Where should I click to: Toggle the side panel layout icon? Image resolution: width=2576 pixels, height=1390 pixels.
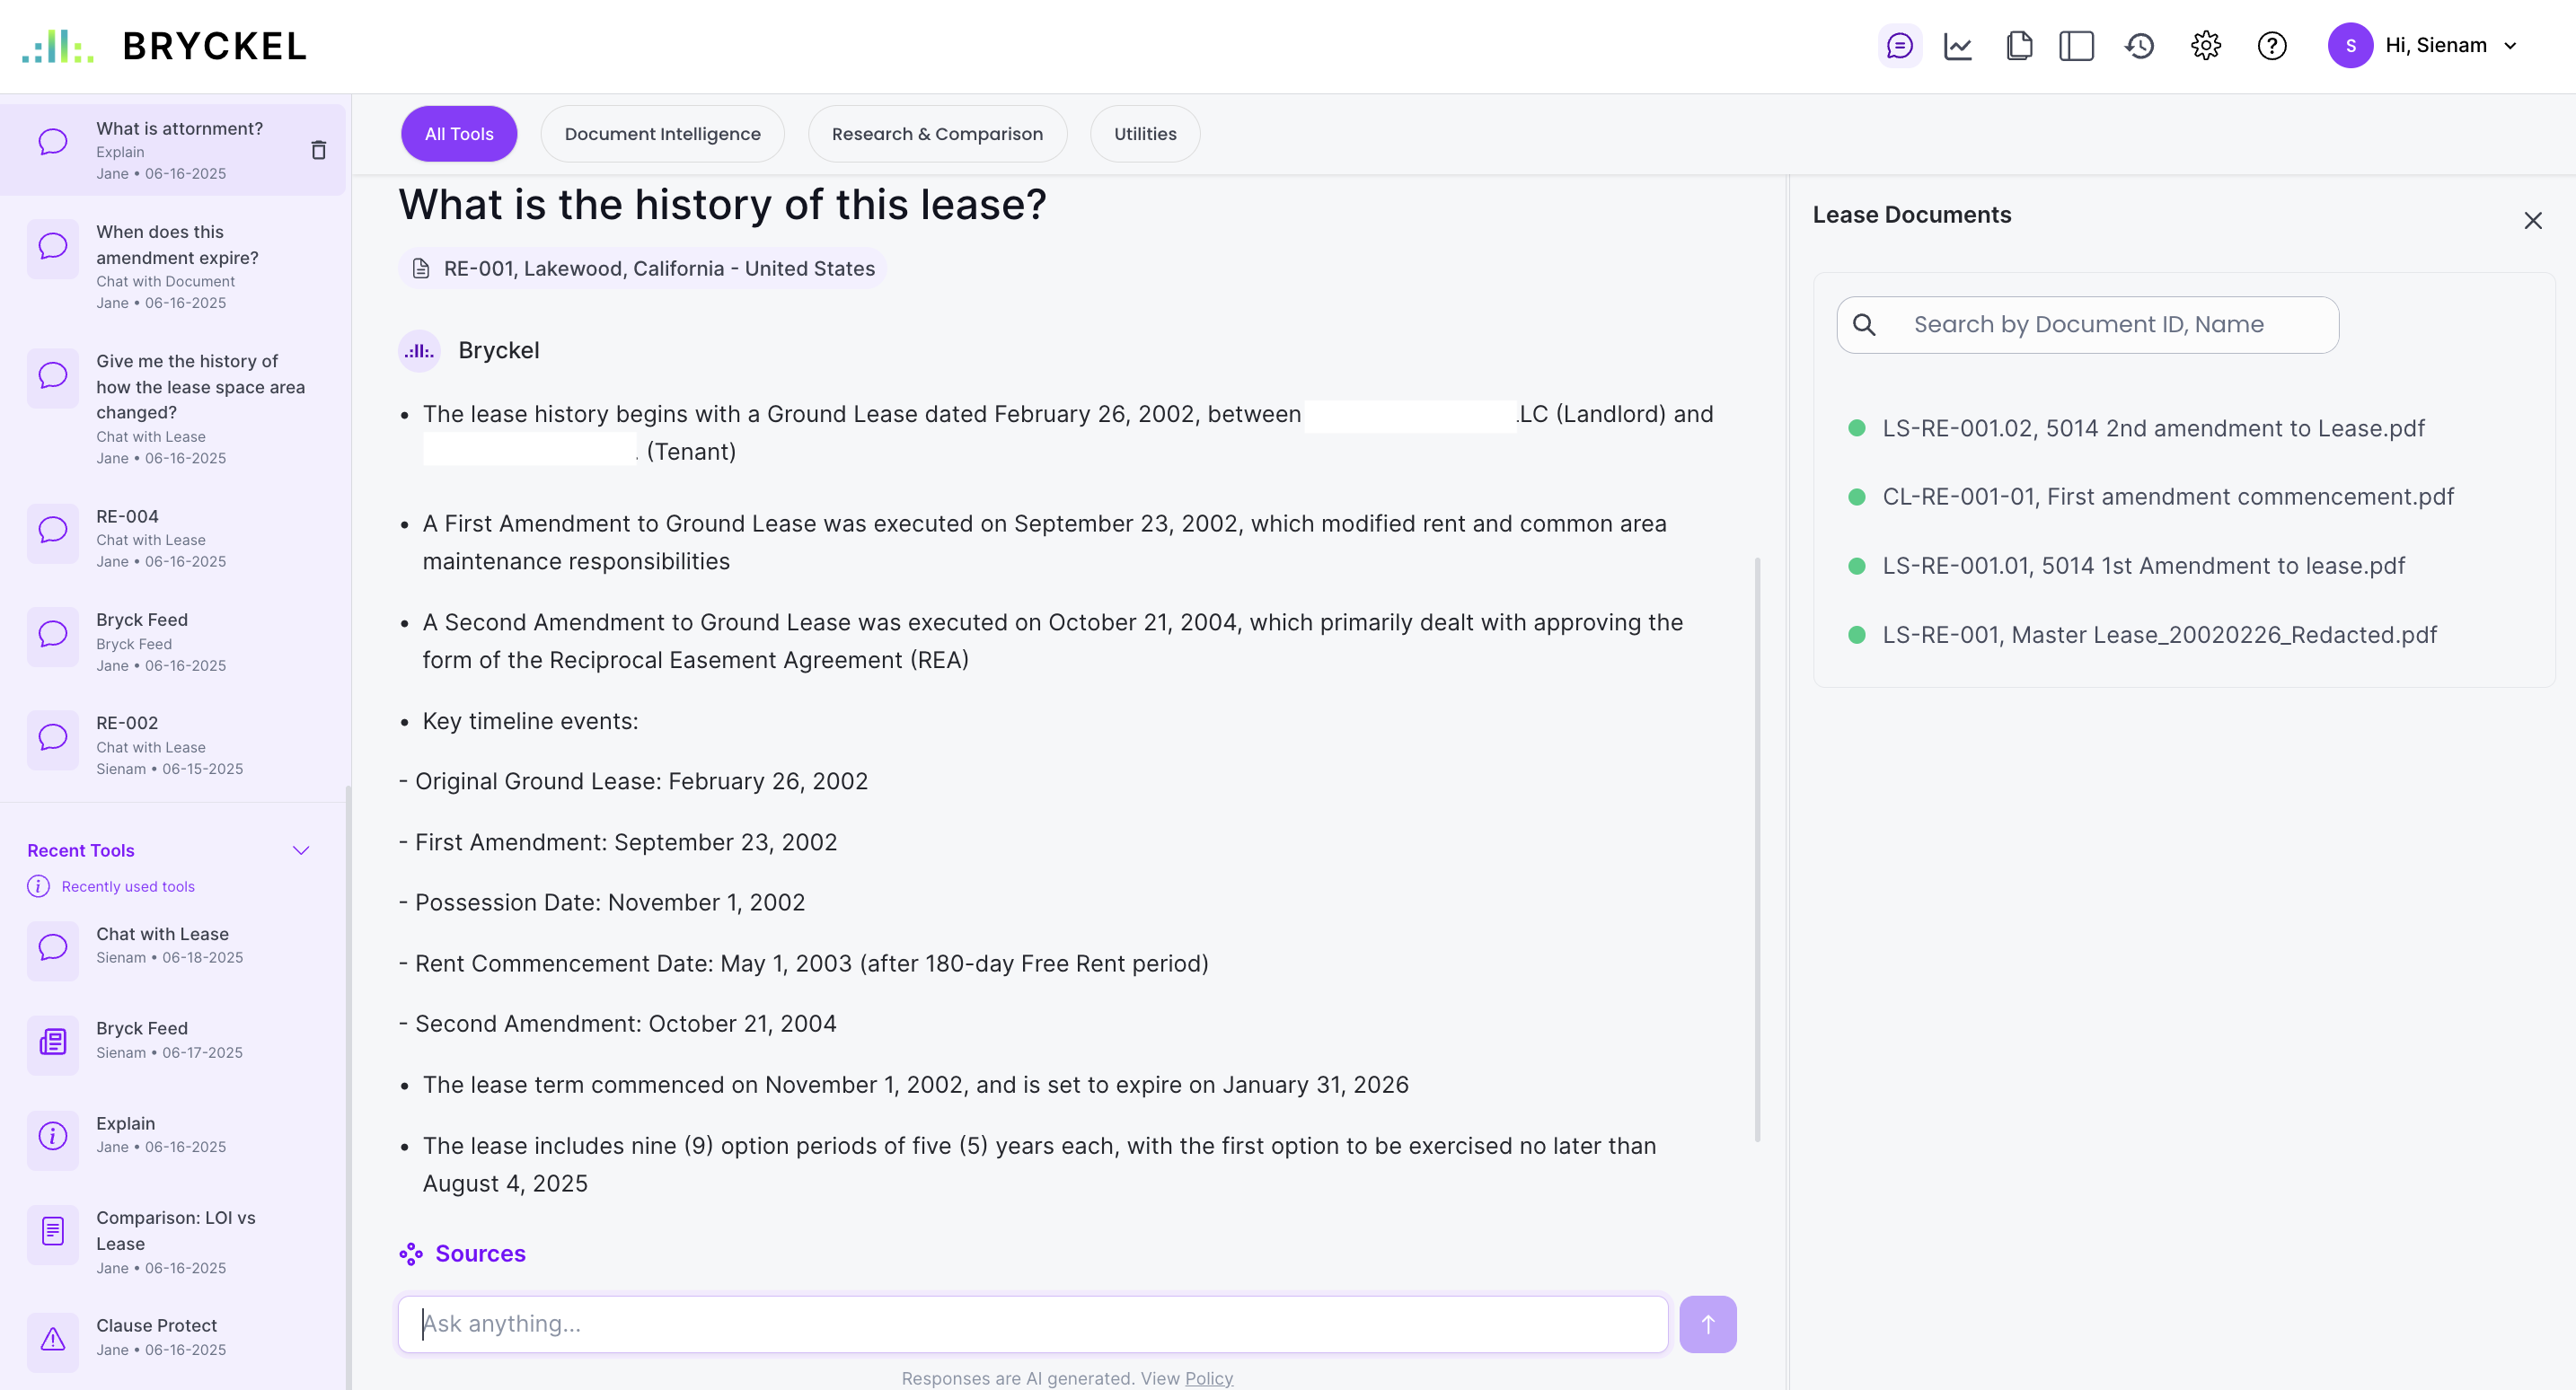pyautogui.click(x=2076, y=45)
